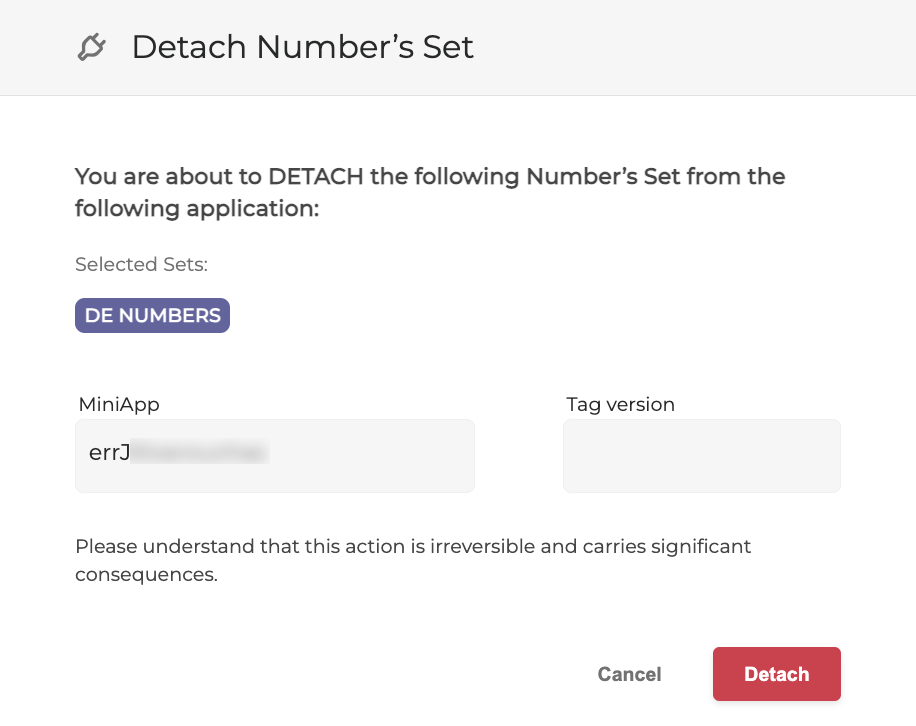The image size is (916, 726).
Task: Open the MiniApp field
Action: pos(274,455)
